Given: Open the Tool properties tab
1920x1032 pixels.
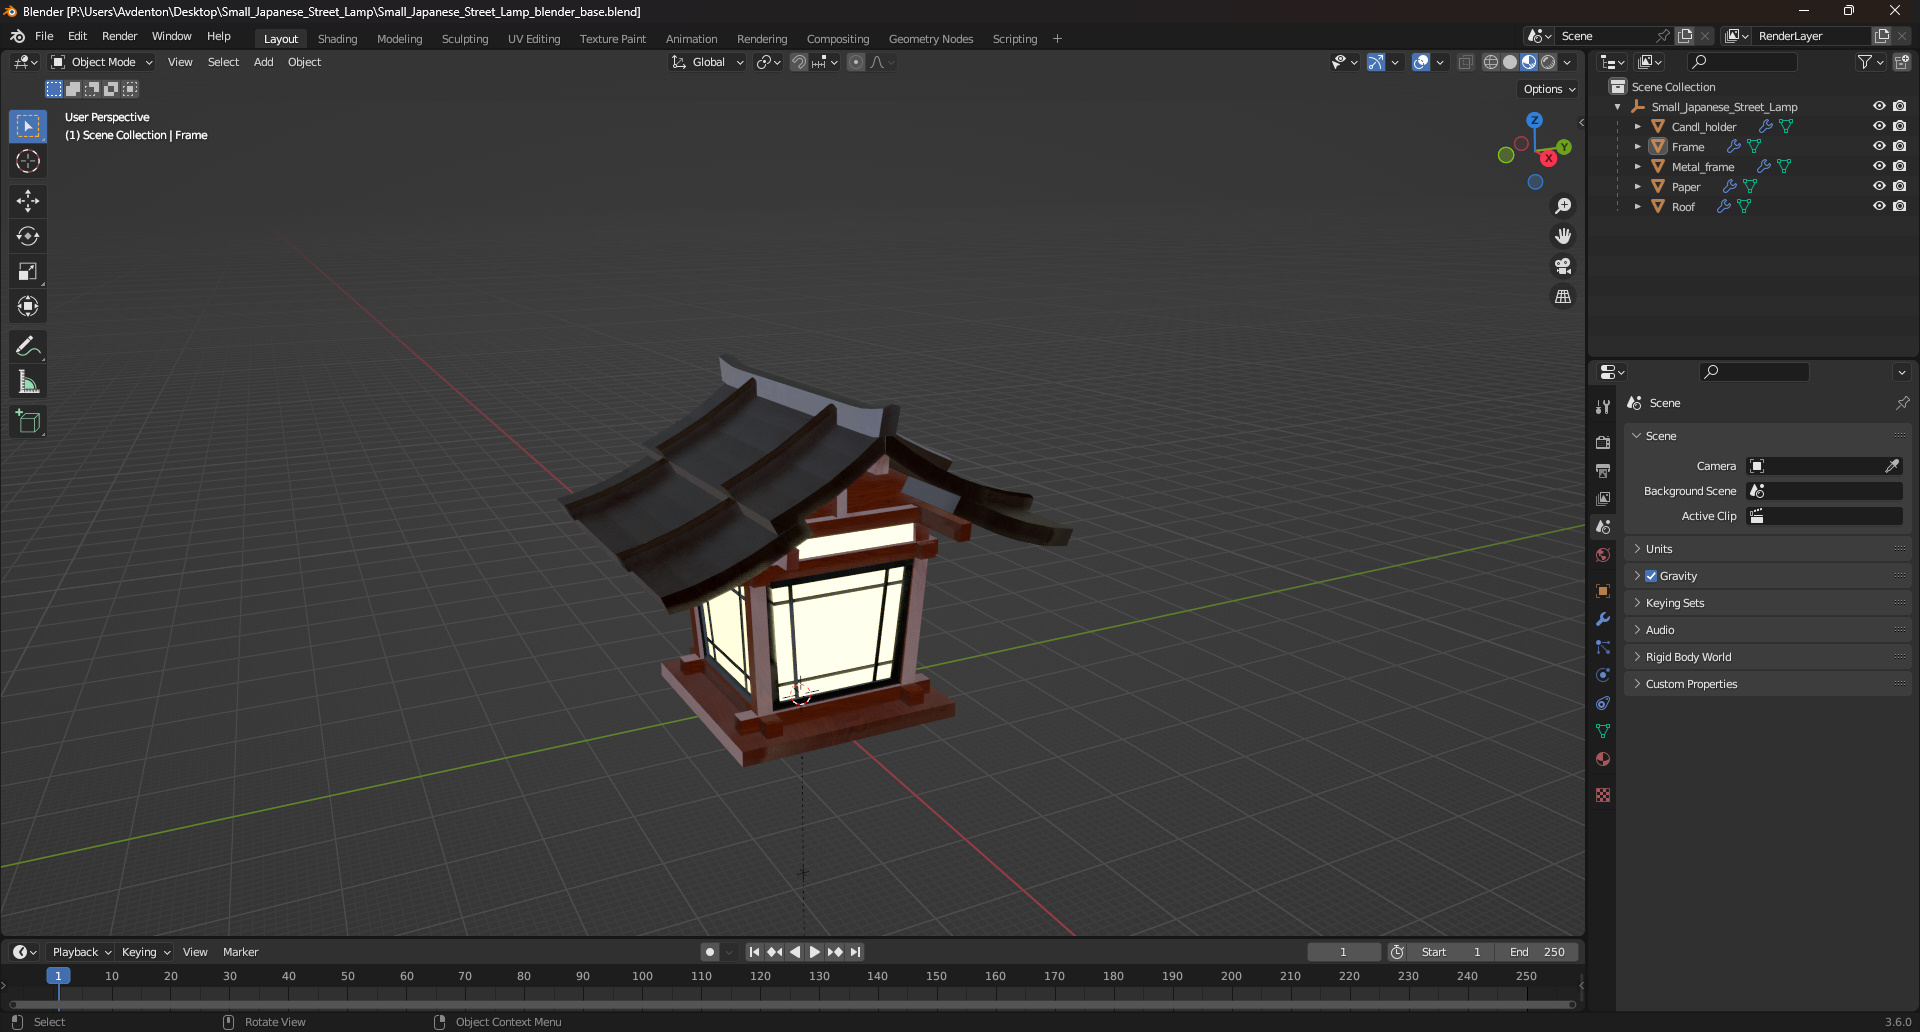Looking at the screenshot, I should coord(1603,407).
